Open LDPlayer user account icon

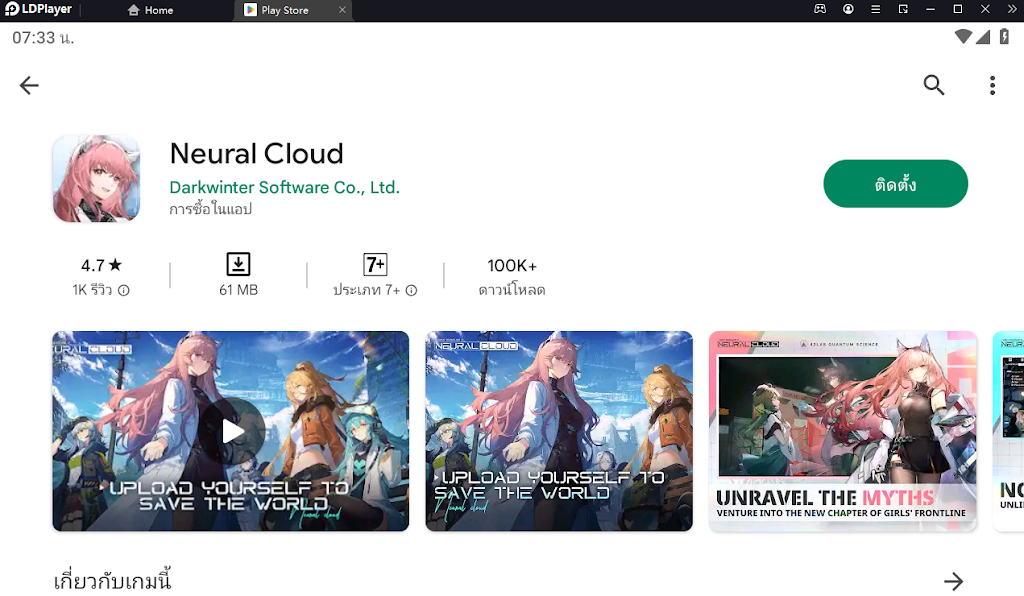(848, 9)
